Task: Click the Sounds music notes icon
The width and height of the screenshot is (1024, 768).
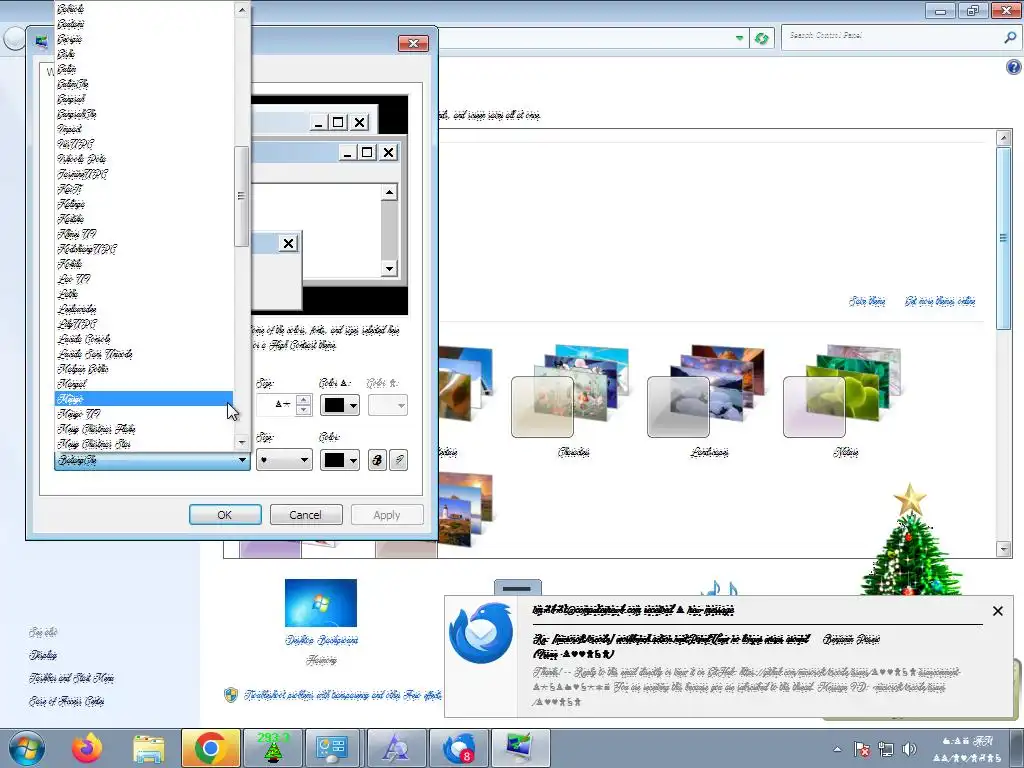Action: (x=720, y=587)
